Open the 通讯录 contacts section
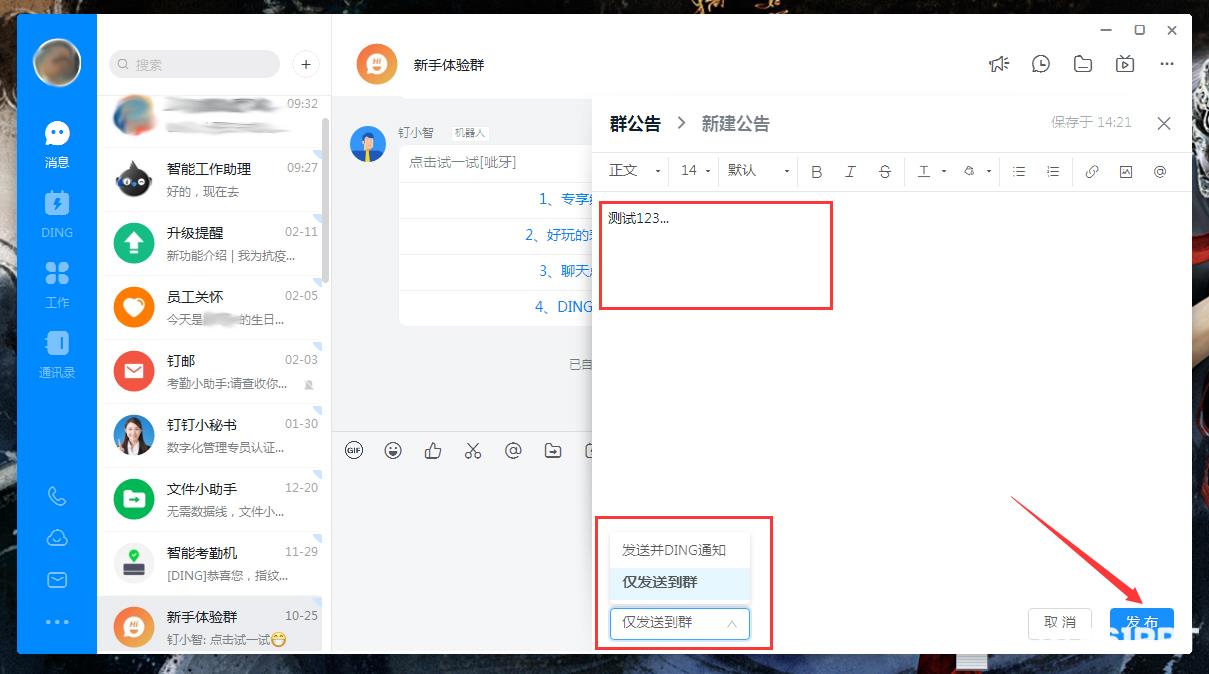Screen dimensions: 1209x674 point(57,354)
